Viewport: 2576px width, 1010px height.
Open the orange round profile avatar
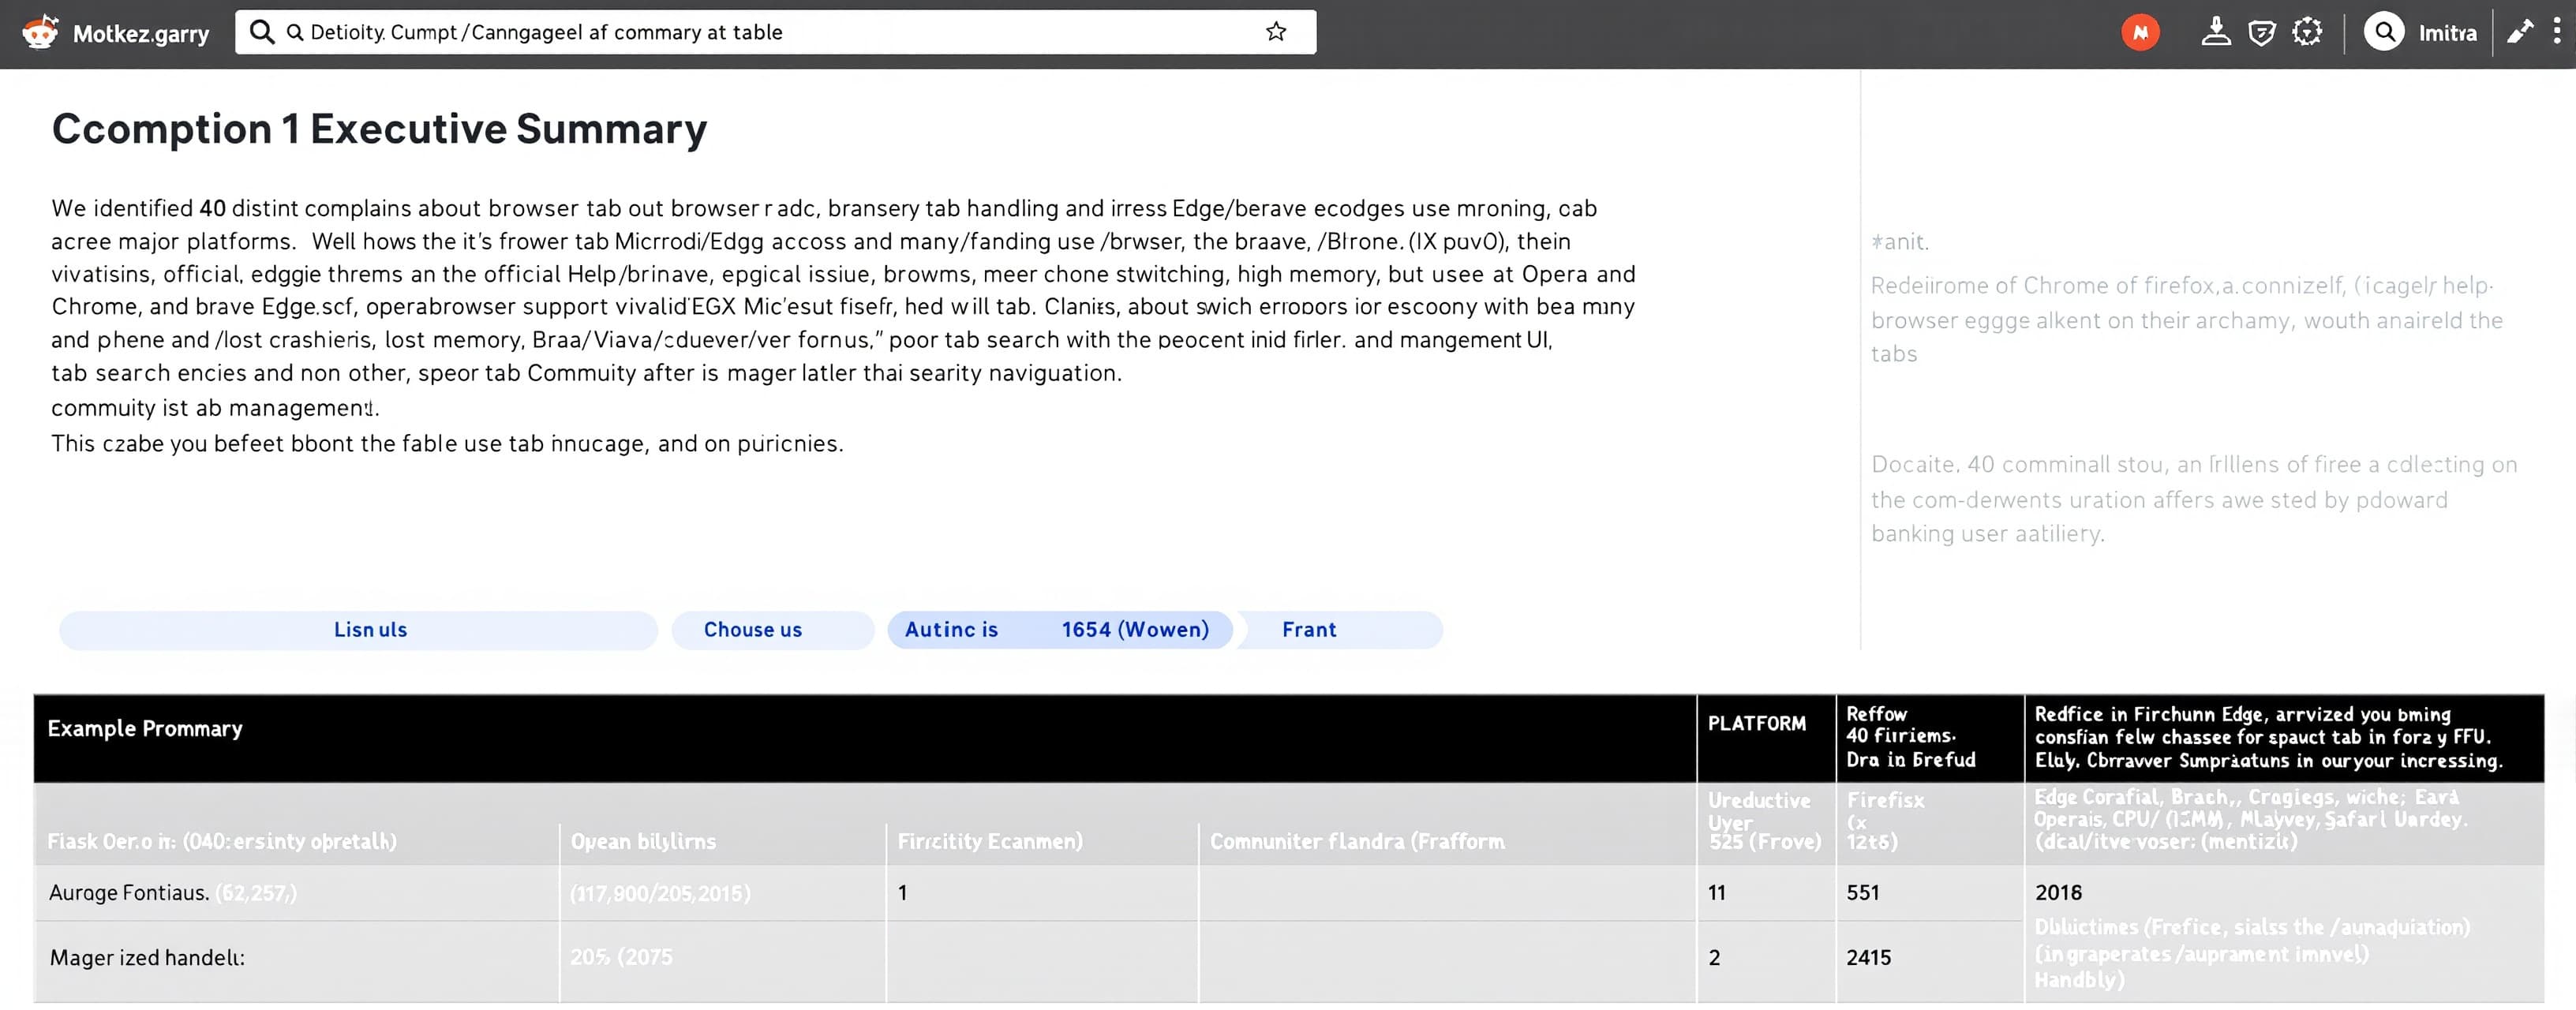tap(2140, 33)
